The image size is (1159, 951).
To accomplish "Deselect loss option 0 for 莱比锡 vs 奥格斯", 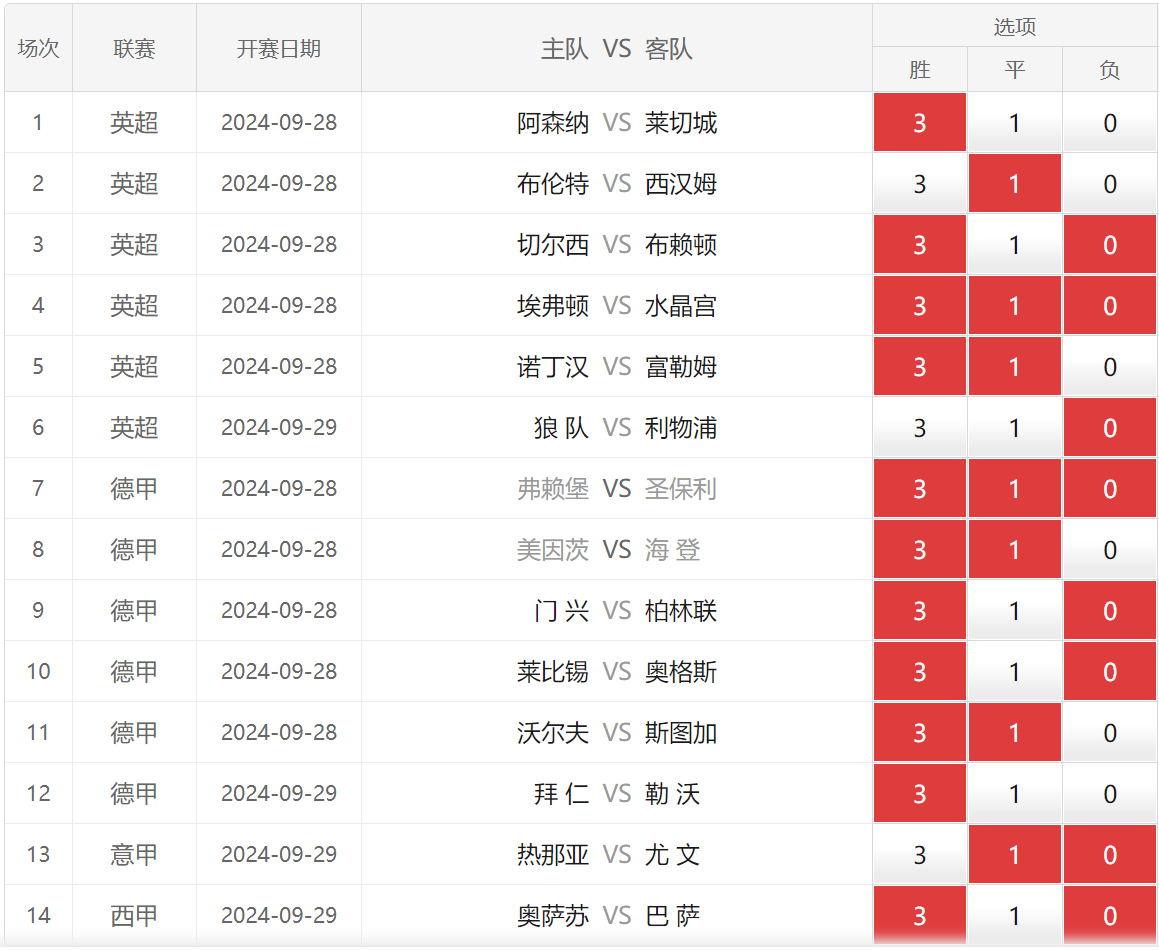I will 1109,672.
